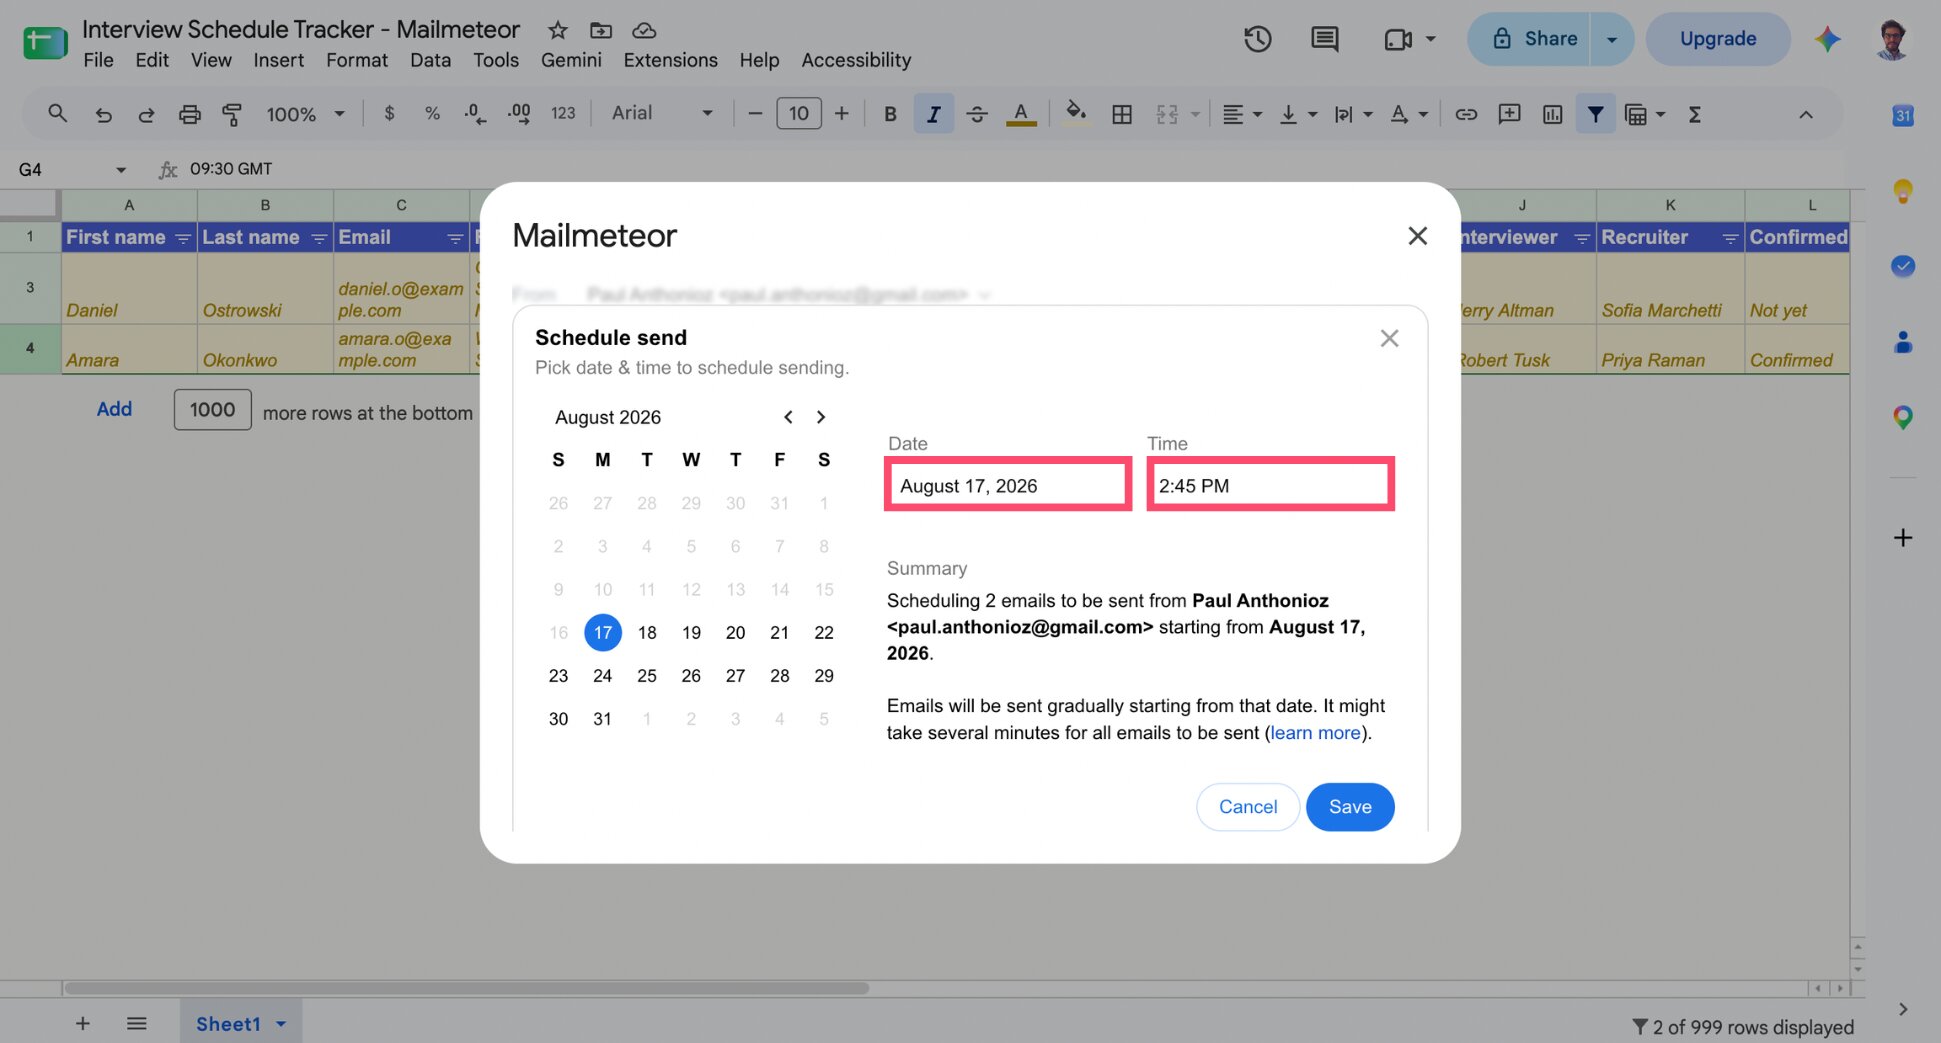Open the File menu
Screen dimensions: 1941x1043
[98, 60]
